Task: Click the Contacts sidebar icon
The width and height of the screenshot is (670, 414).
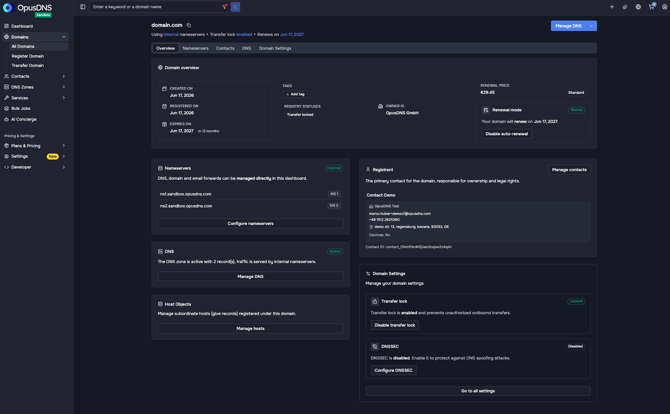Action: [x=6, y=76]
